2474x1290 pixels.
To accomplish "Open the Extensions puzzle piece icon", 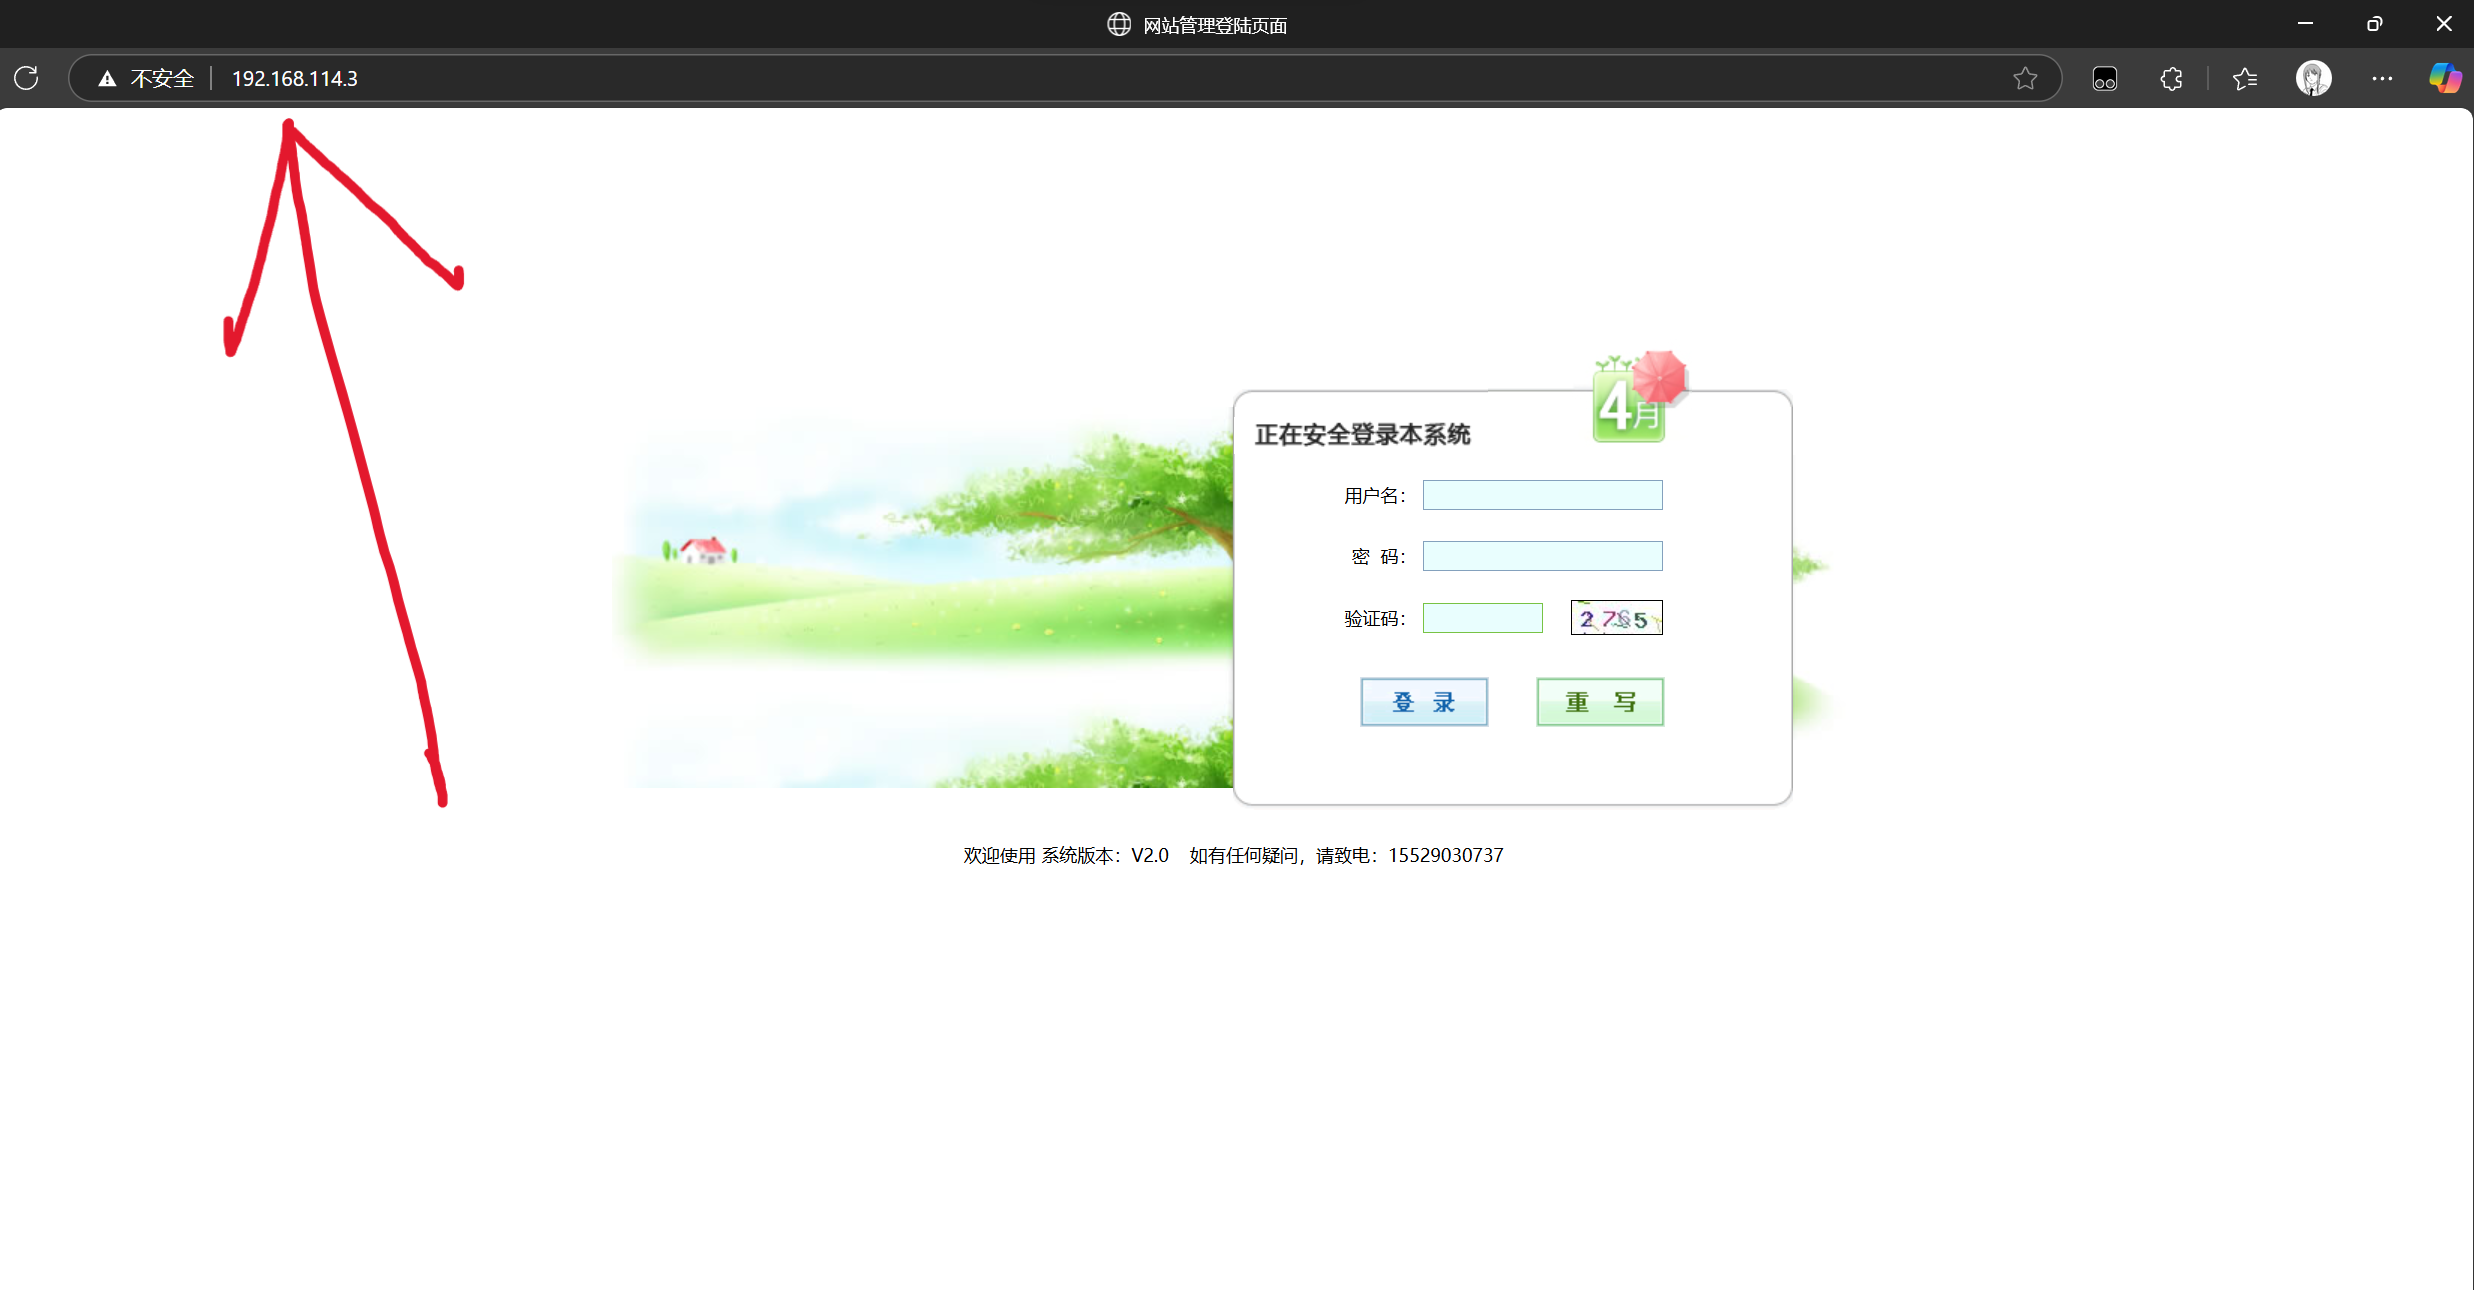I will tap(2171, 79).
